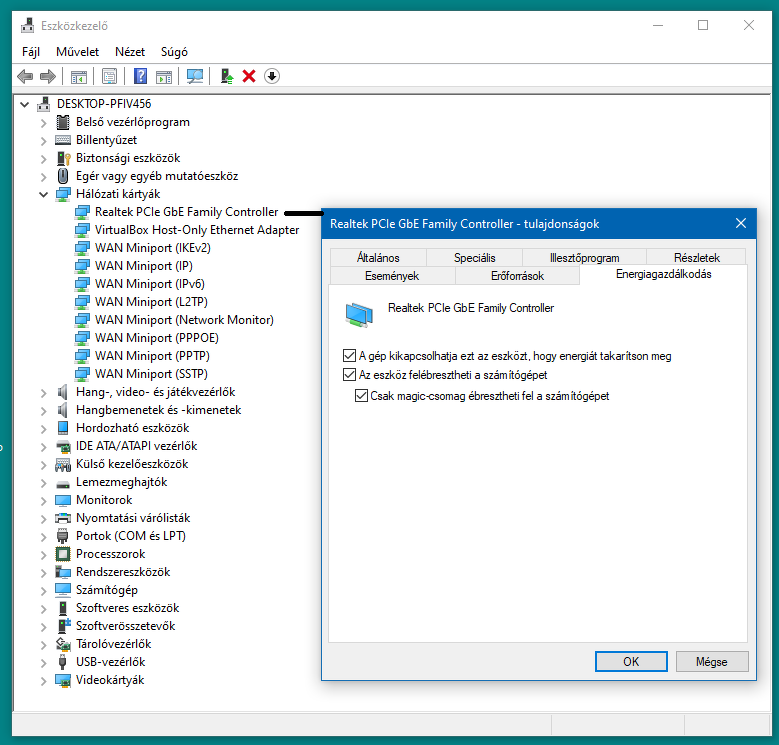Expand Portok (COM és LPT) category
779x745 pixels.
point(43,537)
